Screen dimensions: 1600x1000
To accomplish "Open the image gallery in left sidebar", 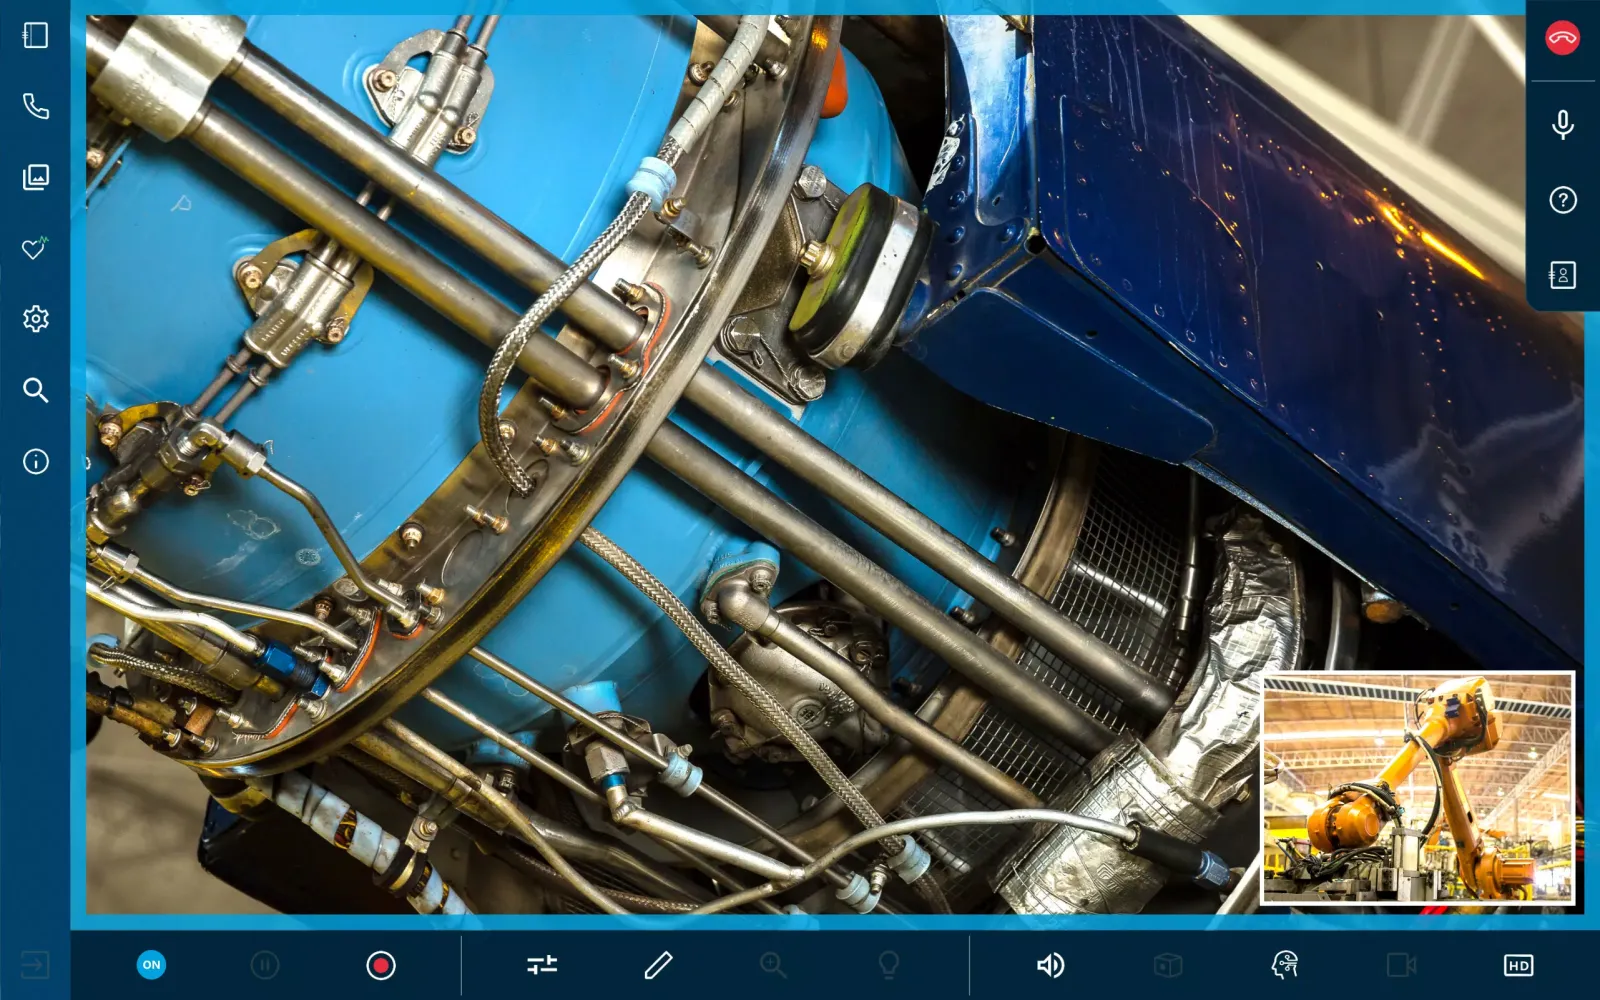I will [35, 177].
